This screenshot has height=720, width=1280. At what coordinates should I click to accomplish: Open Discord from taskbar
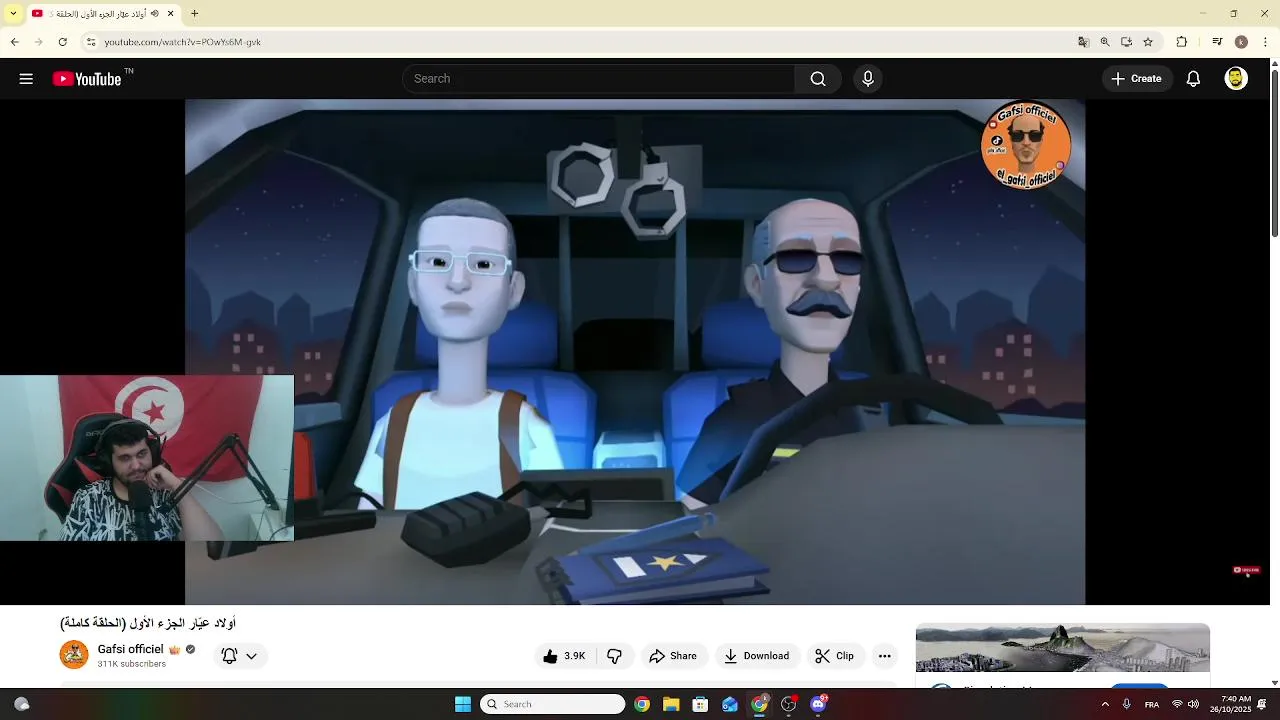pyautogui.click(x=818, y=704)
